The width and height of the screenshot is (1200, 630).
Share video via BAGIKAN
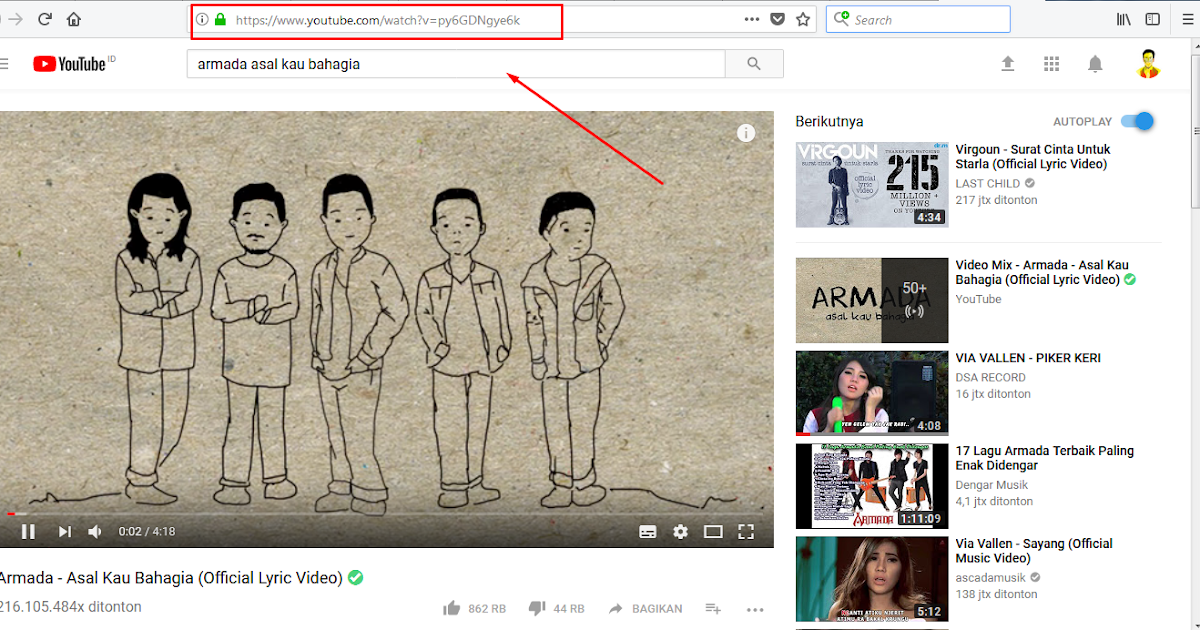pos(645,608)
